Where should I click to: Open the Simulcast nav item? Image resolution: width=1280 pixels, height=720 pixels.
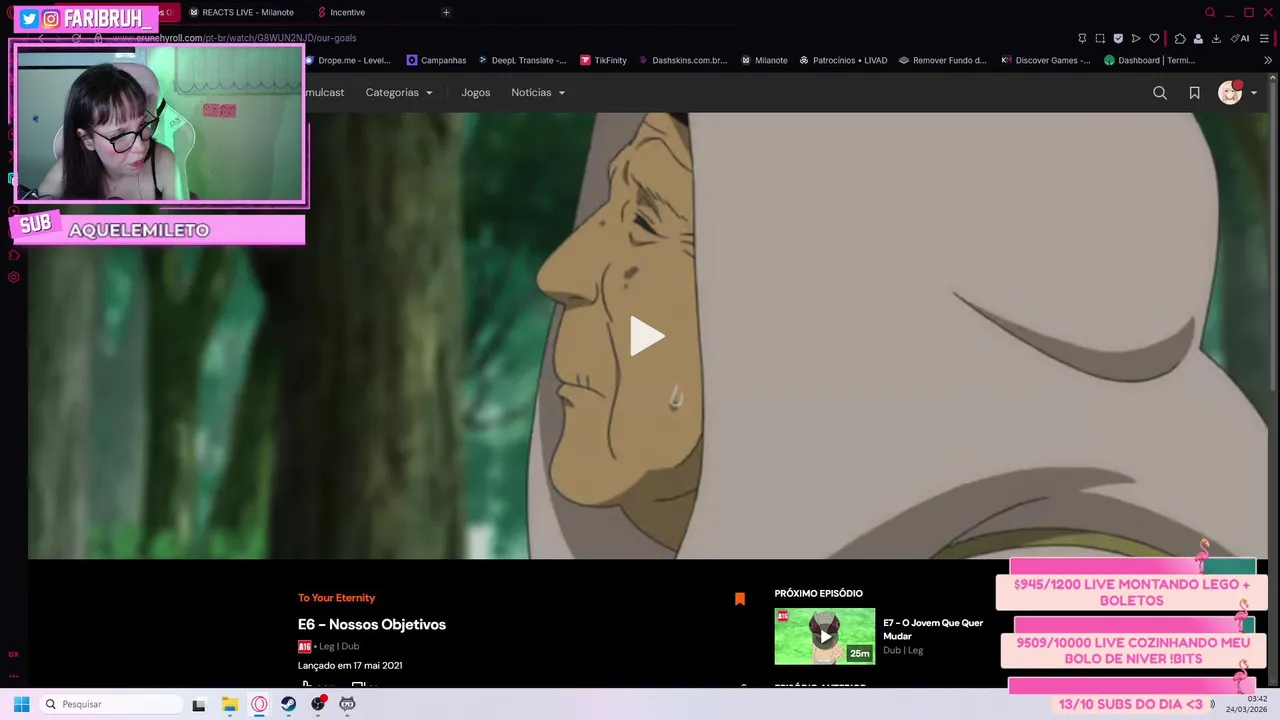click(x=324, y=93)
